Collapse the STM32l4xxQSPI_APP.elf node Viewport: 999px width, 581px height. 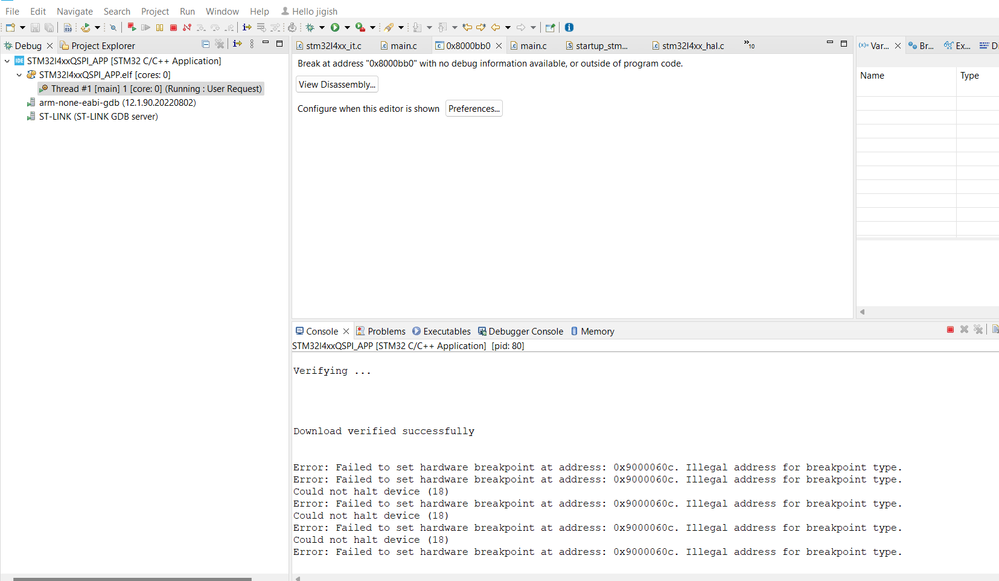19,75
